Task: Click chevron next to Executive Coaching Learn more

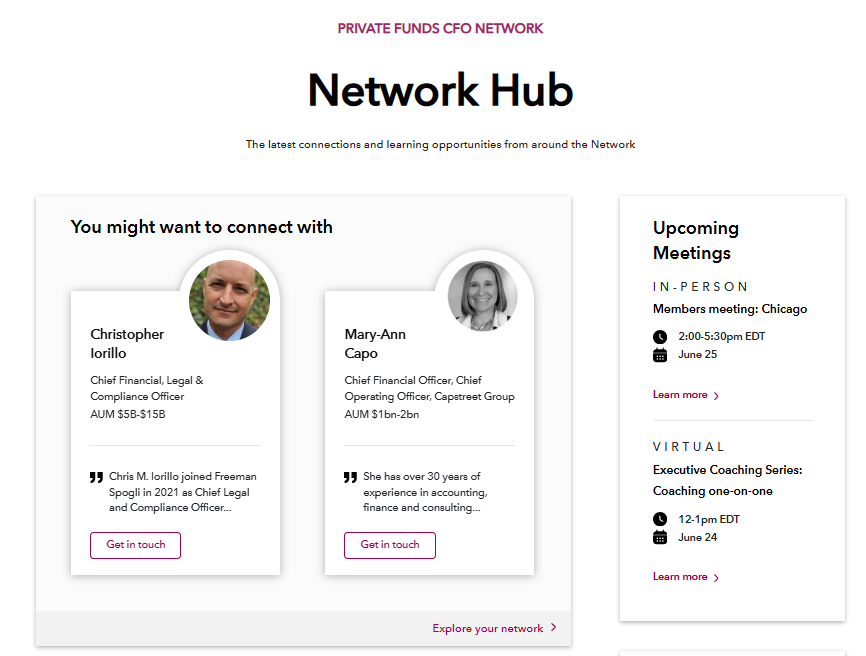Action: click(716, 578)
